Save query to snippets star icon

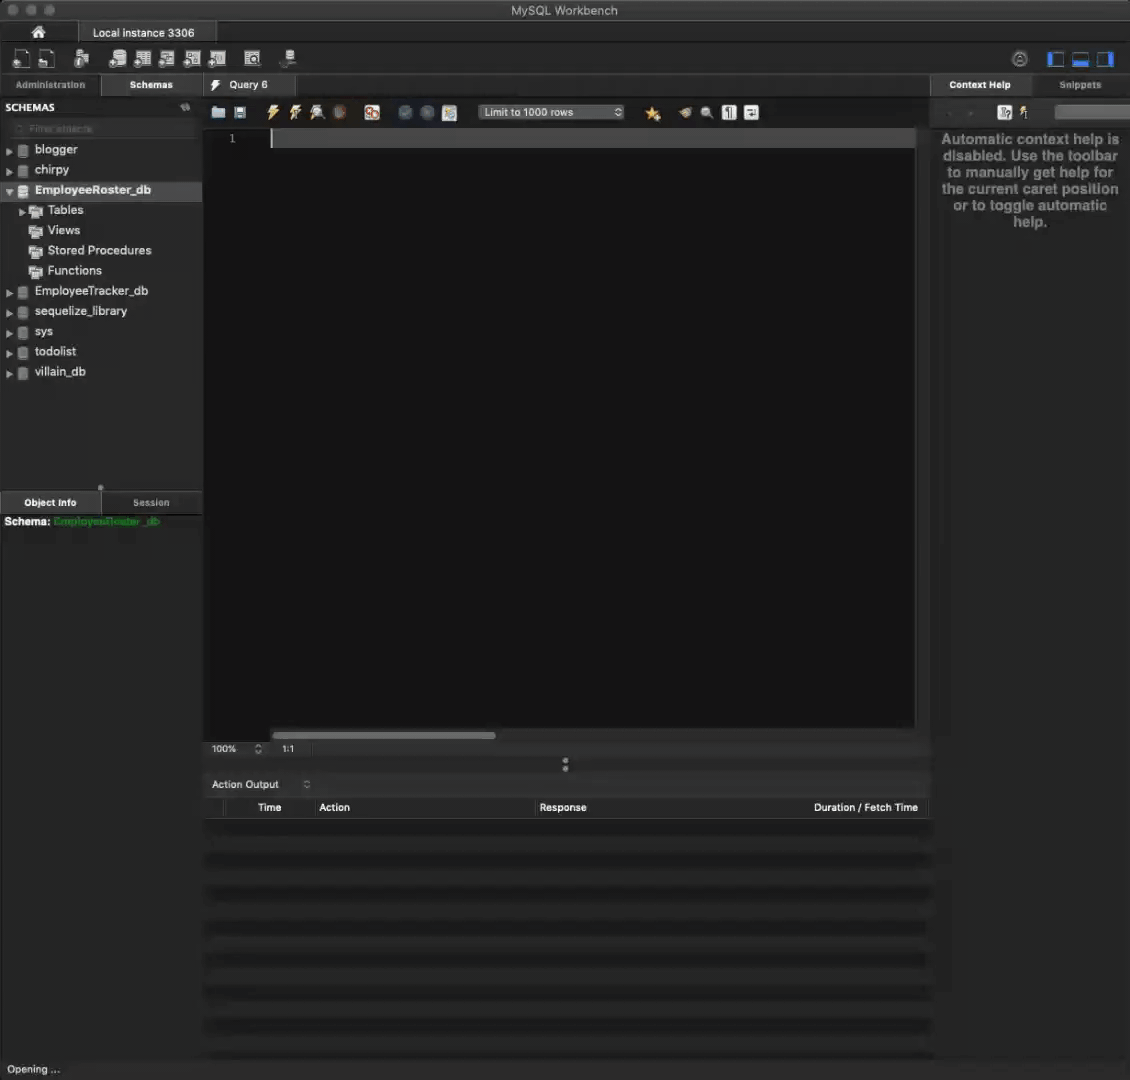(653, 113)
